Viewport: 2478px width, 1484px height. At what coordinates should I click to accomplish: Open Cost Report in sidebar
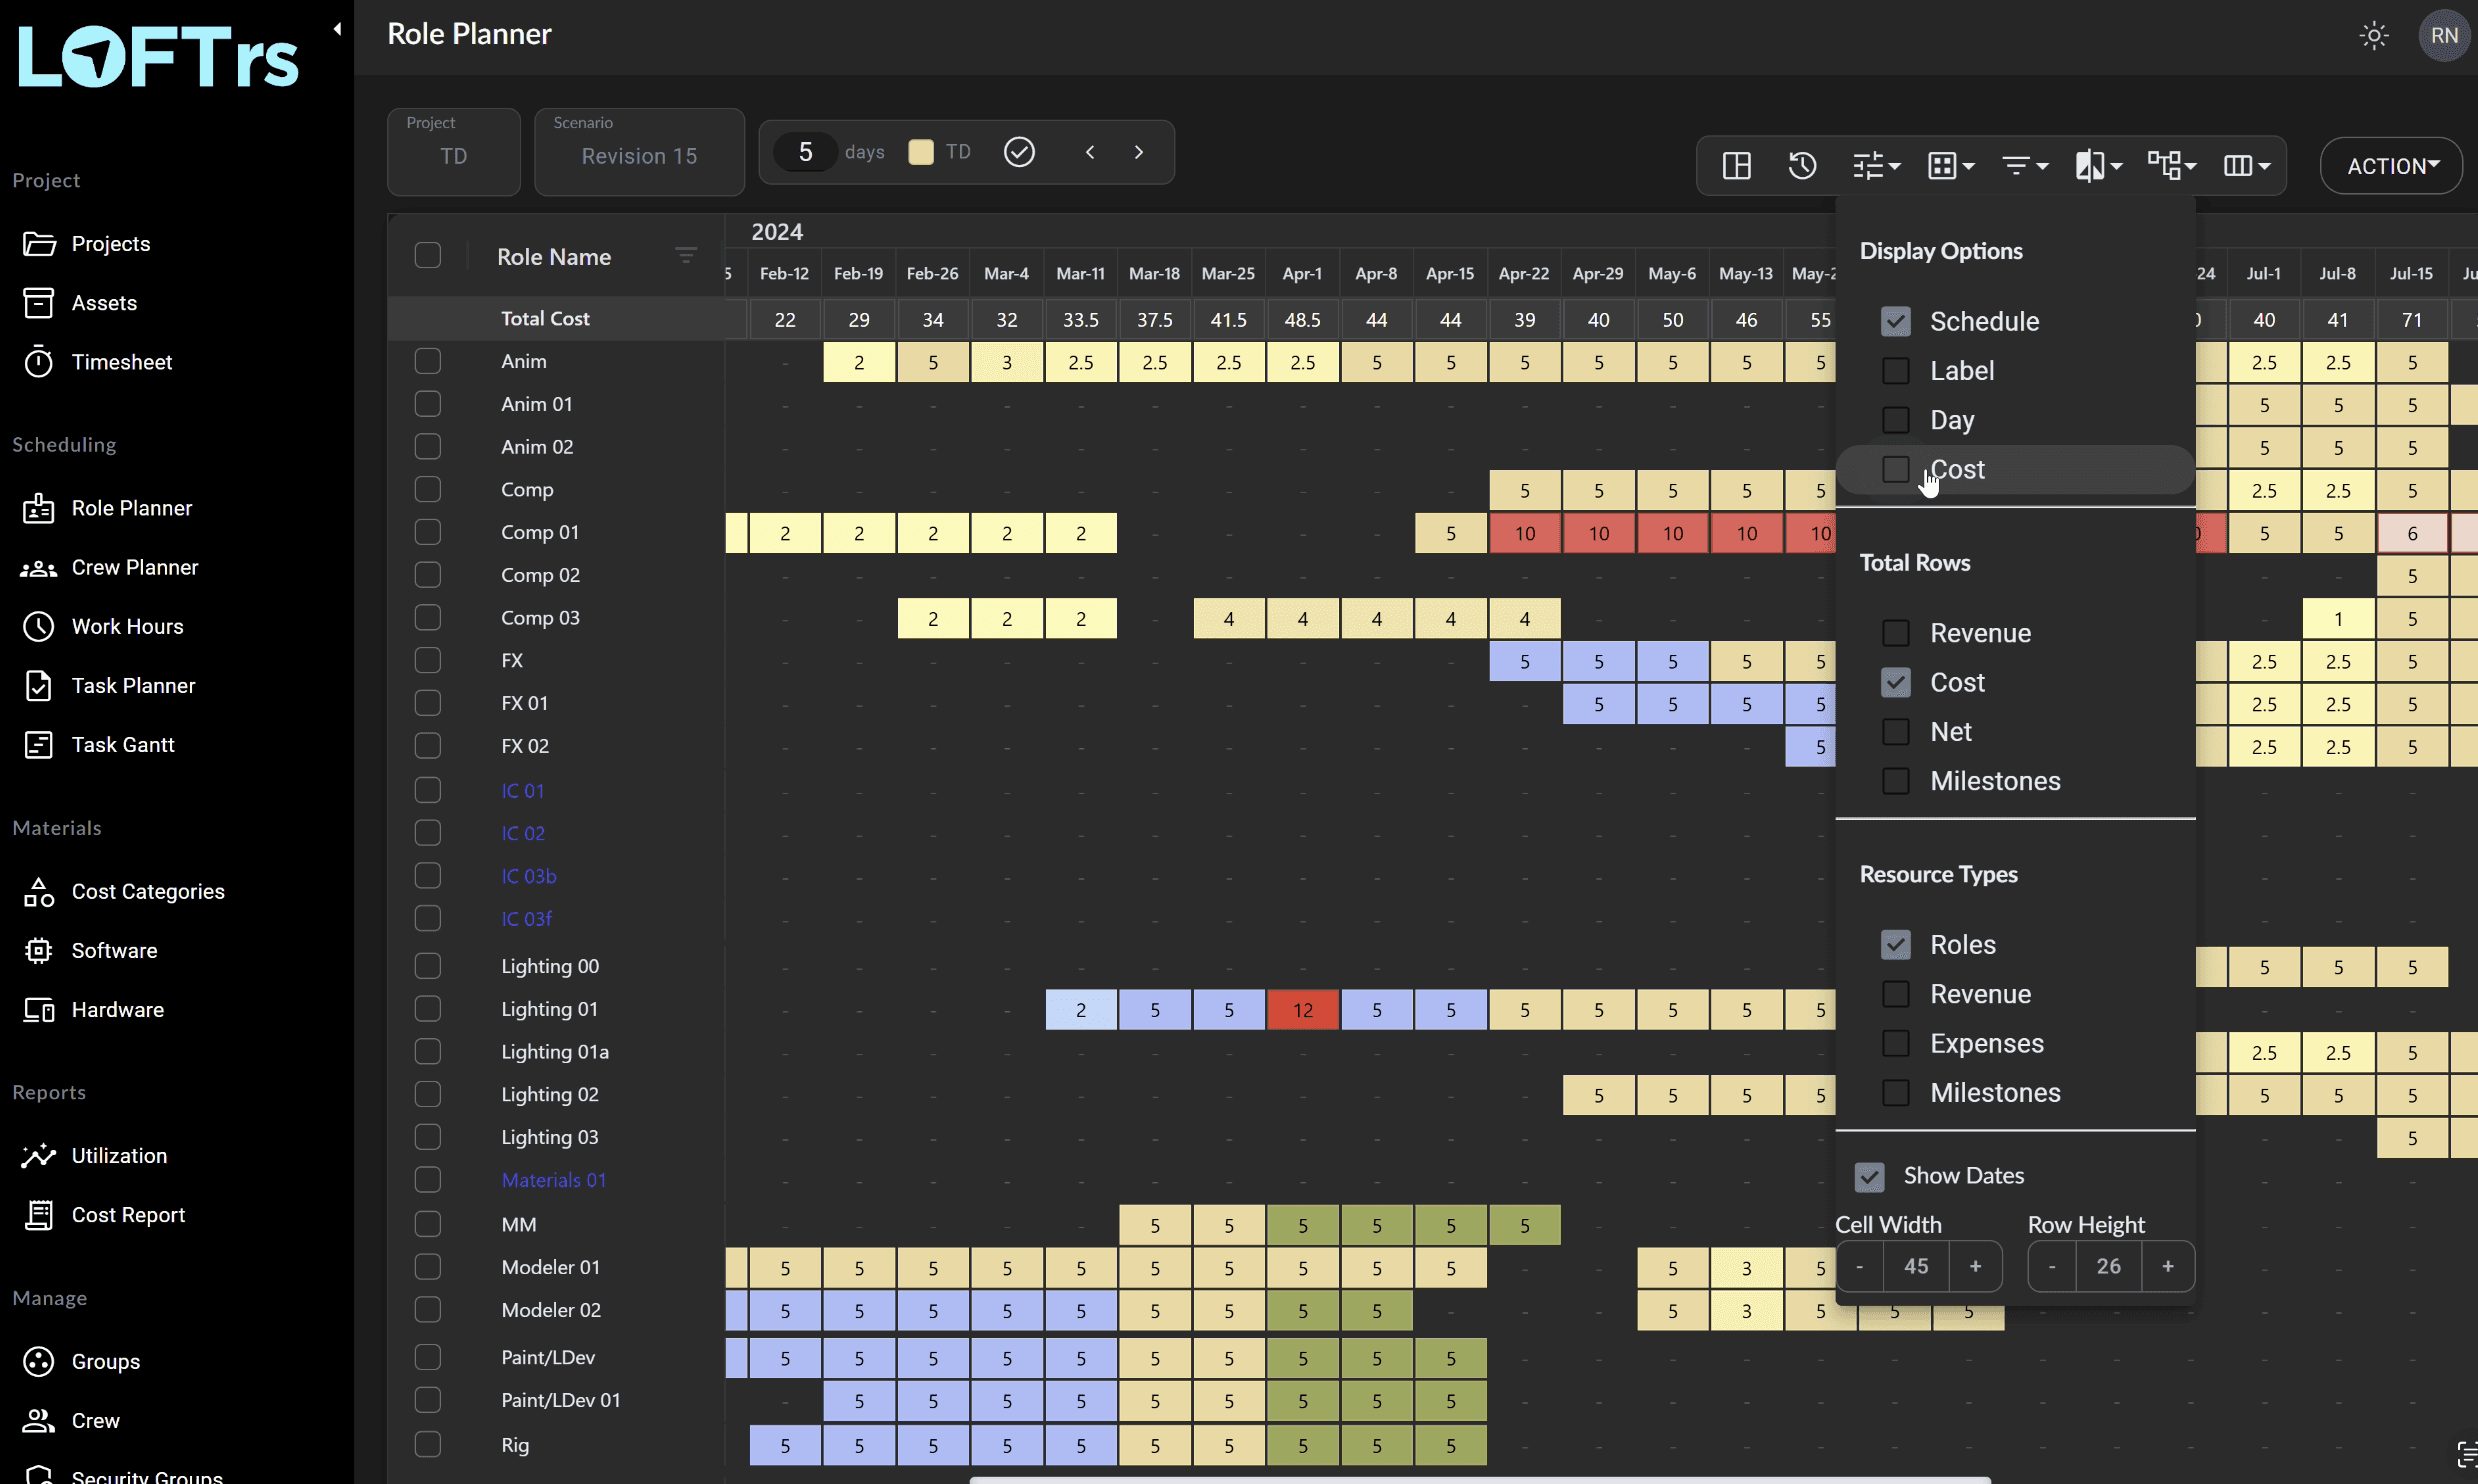click(x=128, y=1214)
